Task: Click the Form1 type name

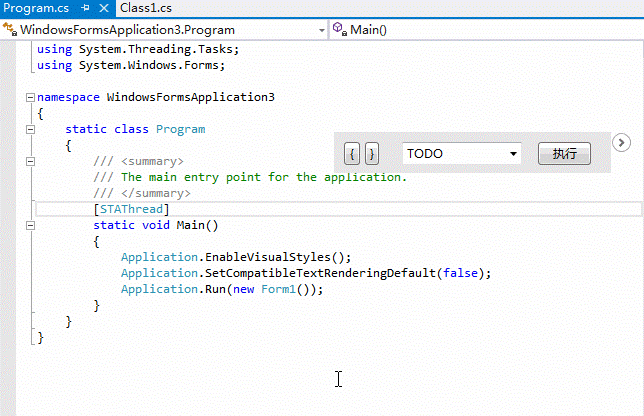Action: point(278,290)
